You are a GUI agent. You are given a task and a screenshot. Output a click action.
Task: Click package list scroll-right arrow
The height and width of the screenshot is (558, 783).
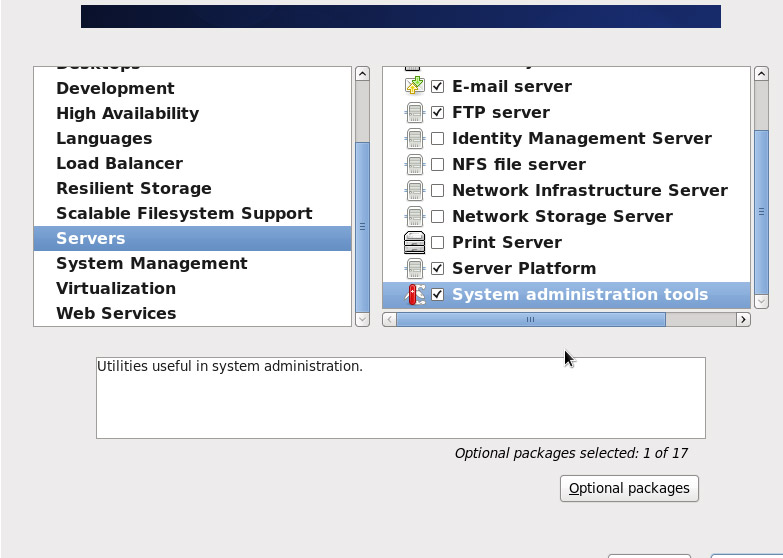click(x=744, y=319)
